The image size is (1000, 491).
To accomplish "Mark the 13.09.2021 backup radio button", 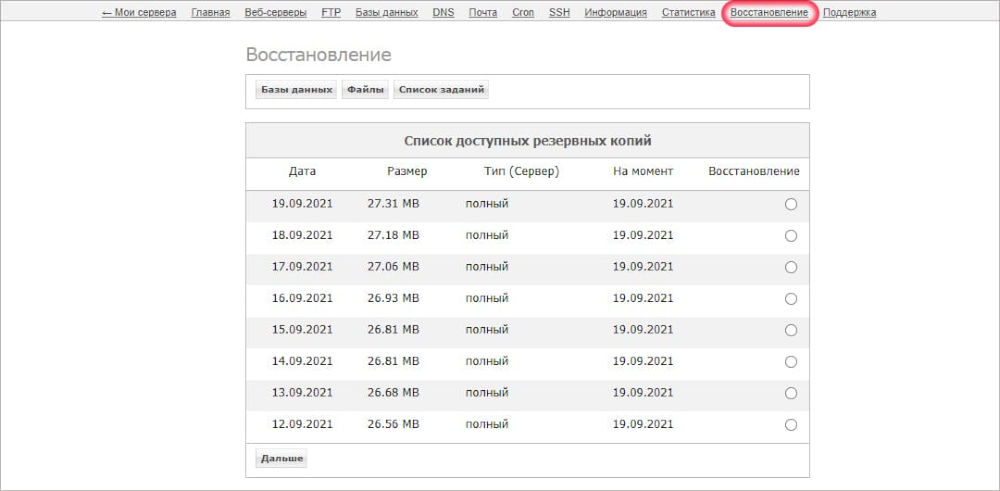I will tap(791, 393).
